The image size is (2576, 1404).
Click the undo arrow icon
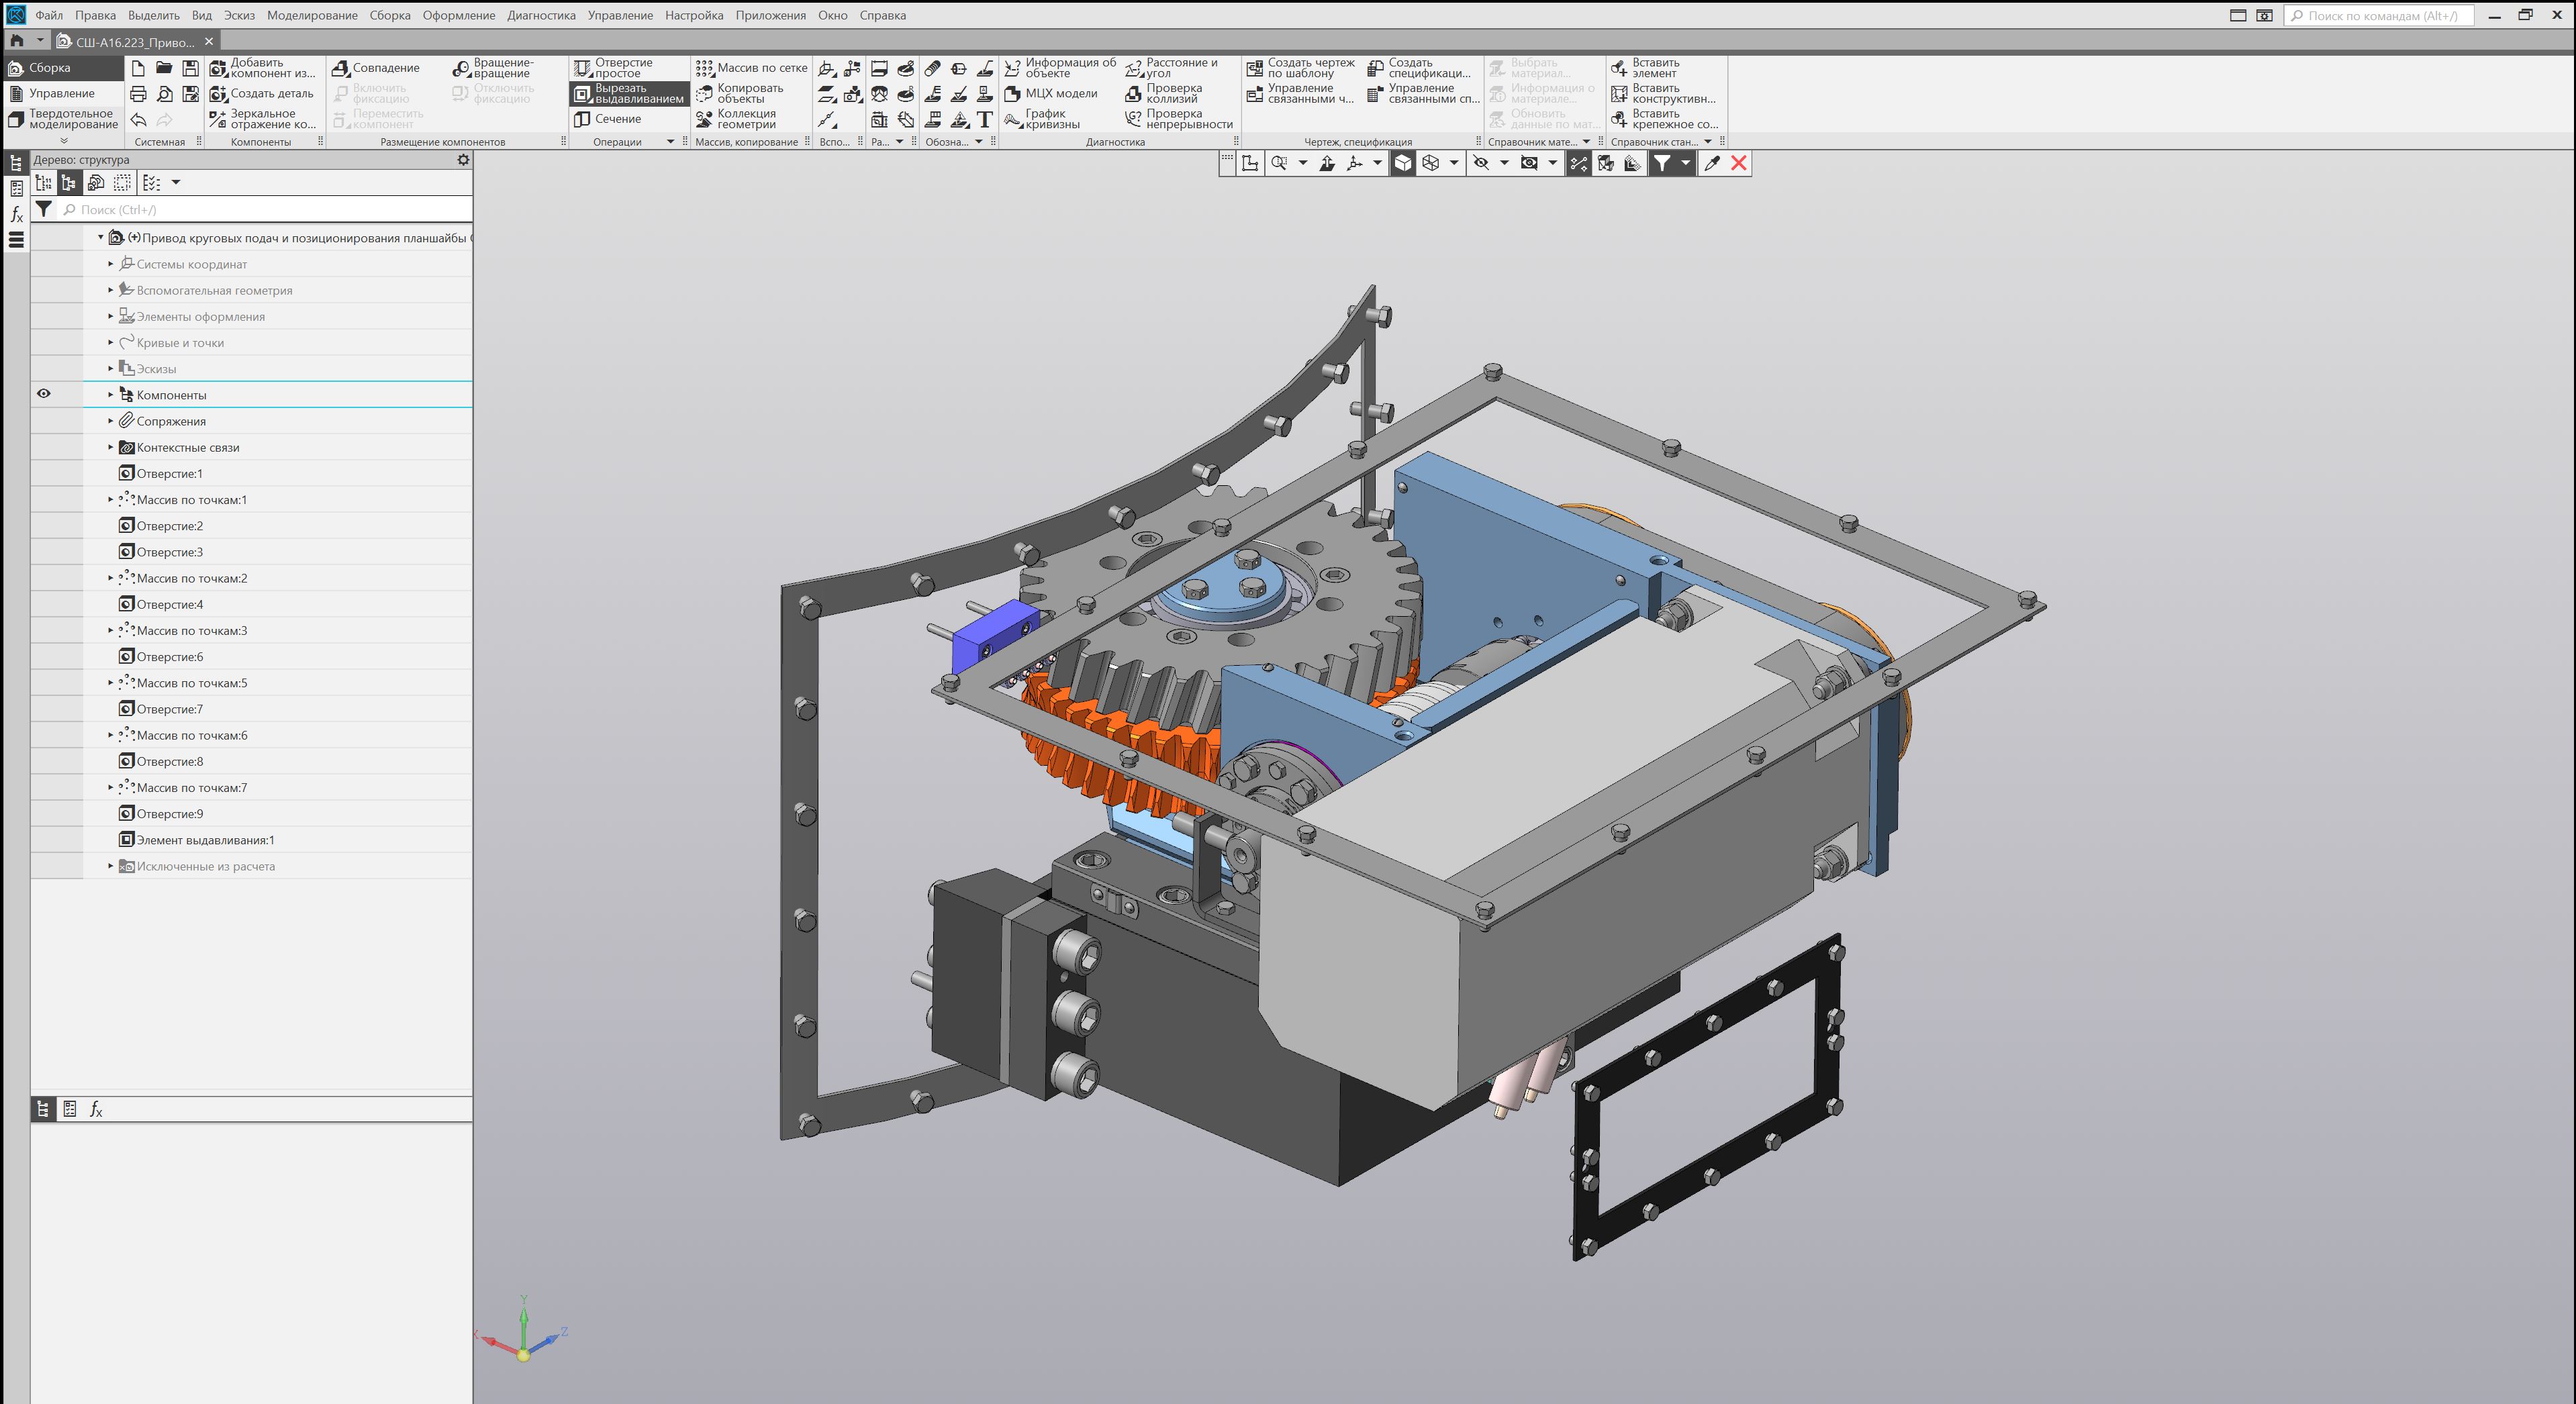pos(138,120)
